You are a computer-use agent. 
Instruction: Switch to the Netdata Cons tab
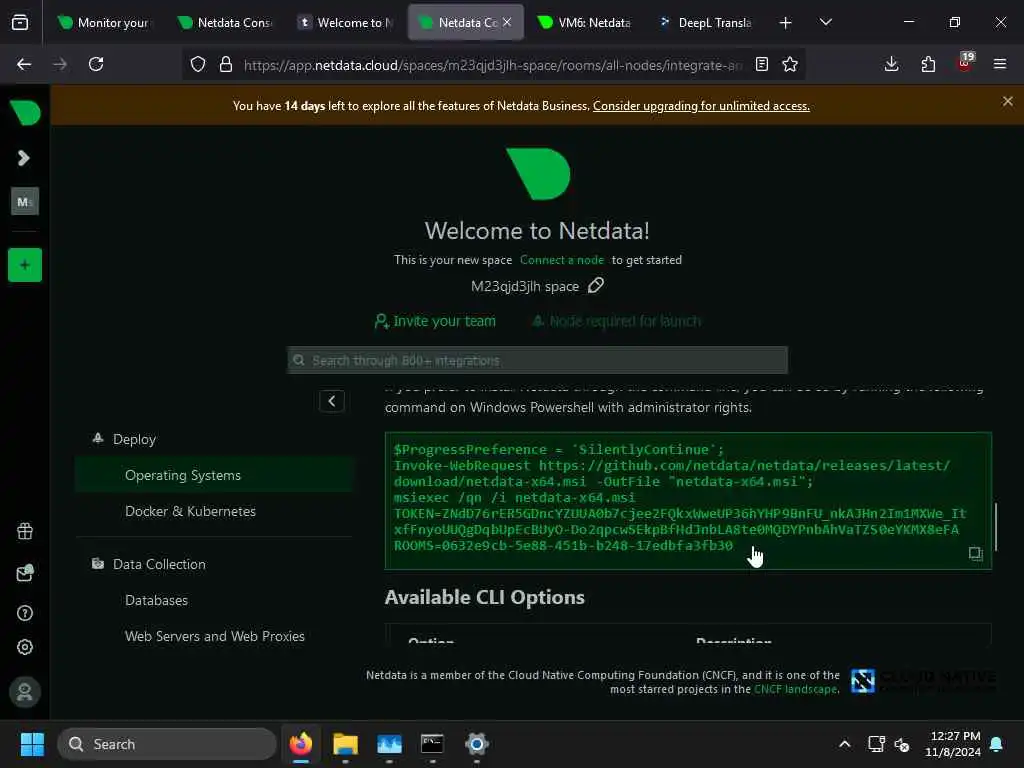[x=225, y=23]
